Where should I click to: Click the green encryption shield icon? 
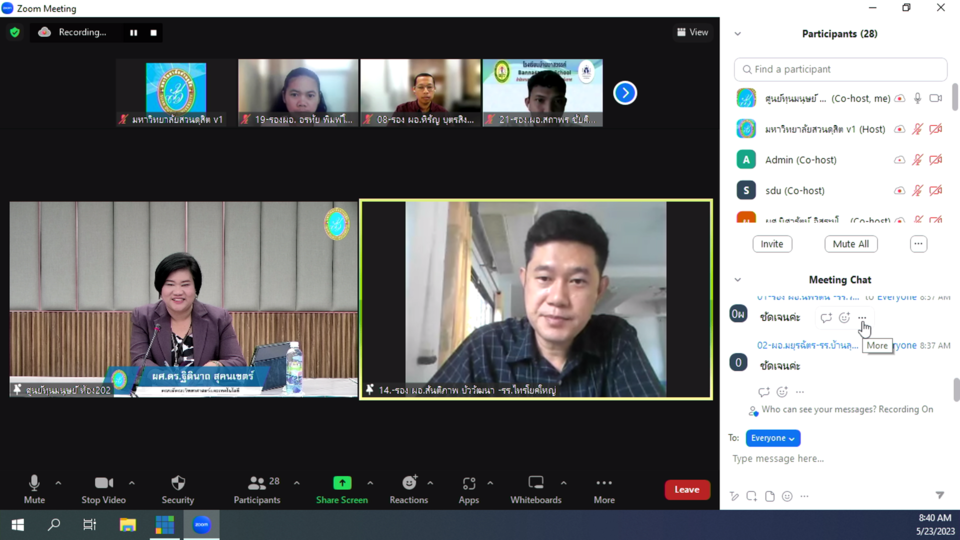pos(15,32)
